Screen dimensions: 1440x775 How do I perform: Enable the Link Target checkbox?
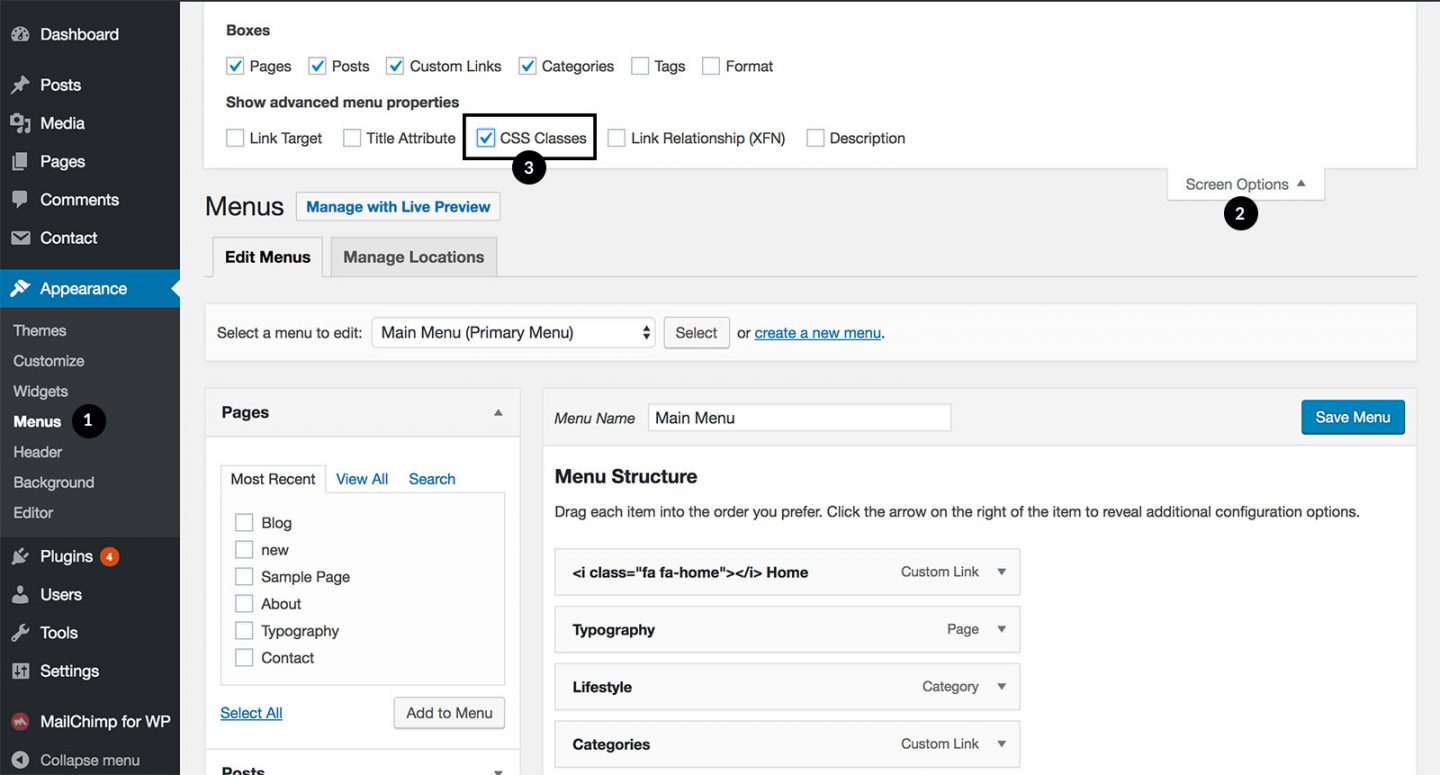[235, 138]
